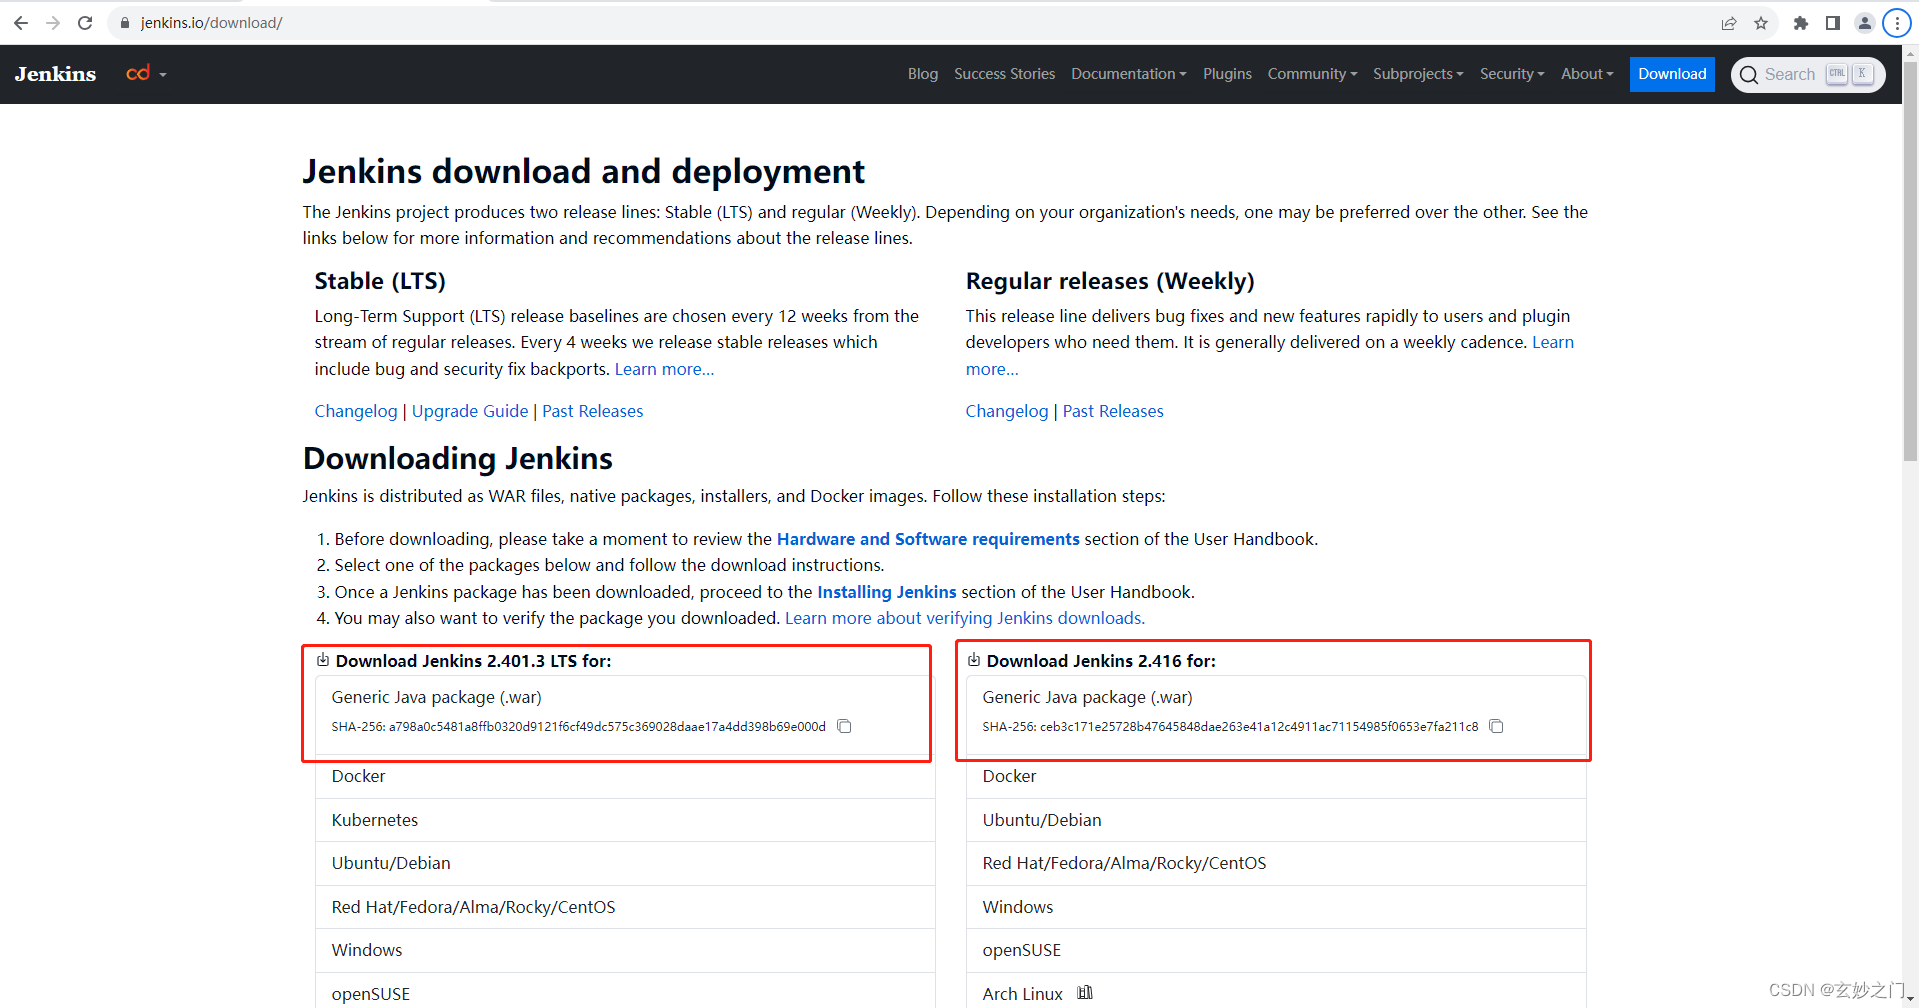Screen dimensions: 1919x1008
Task: Open the share page icon
Action: point(1729,23)
